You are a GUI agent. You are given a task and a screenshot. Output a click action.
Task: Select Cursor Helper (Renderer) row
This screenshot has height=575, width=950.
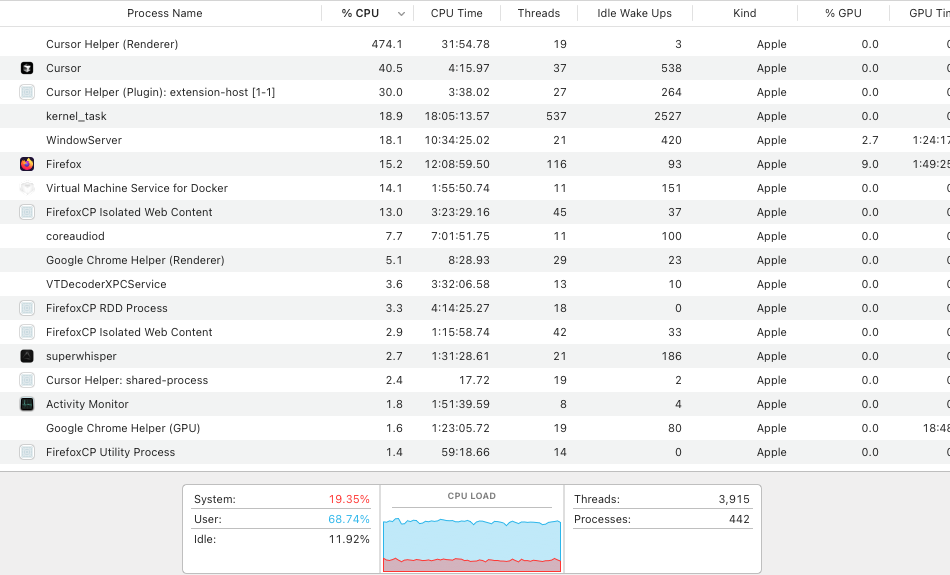tap(475, 44)
